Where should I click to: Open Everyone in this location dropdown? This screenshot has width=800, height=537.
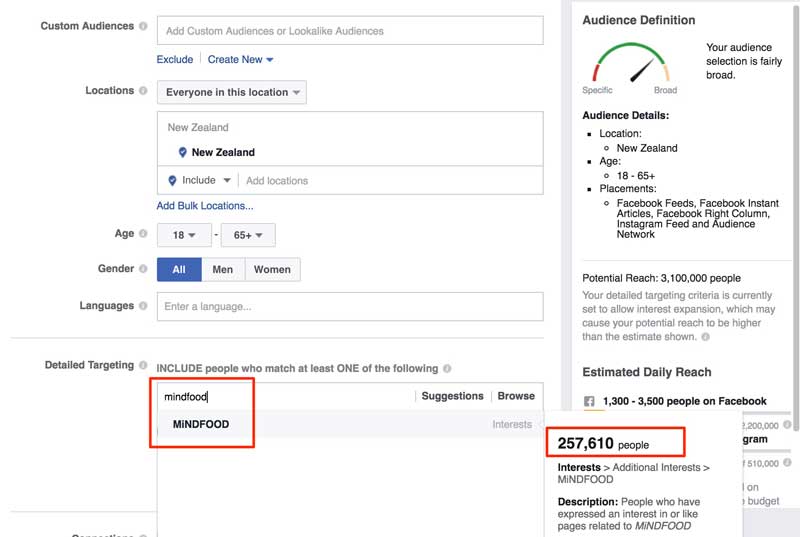point(232,92)
